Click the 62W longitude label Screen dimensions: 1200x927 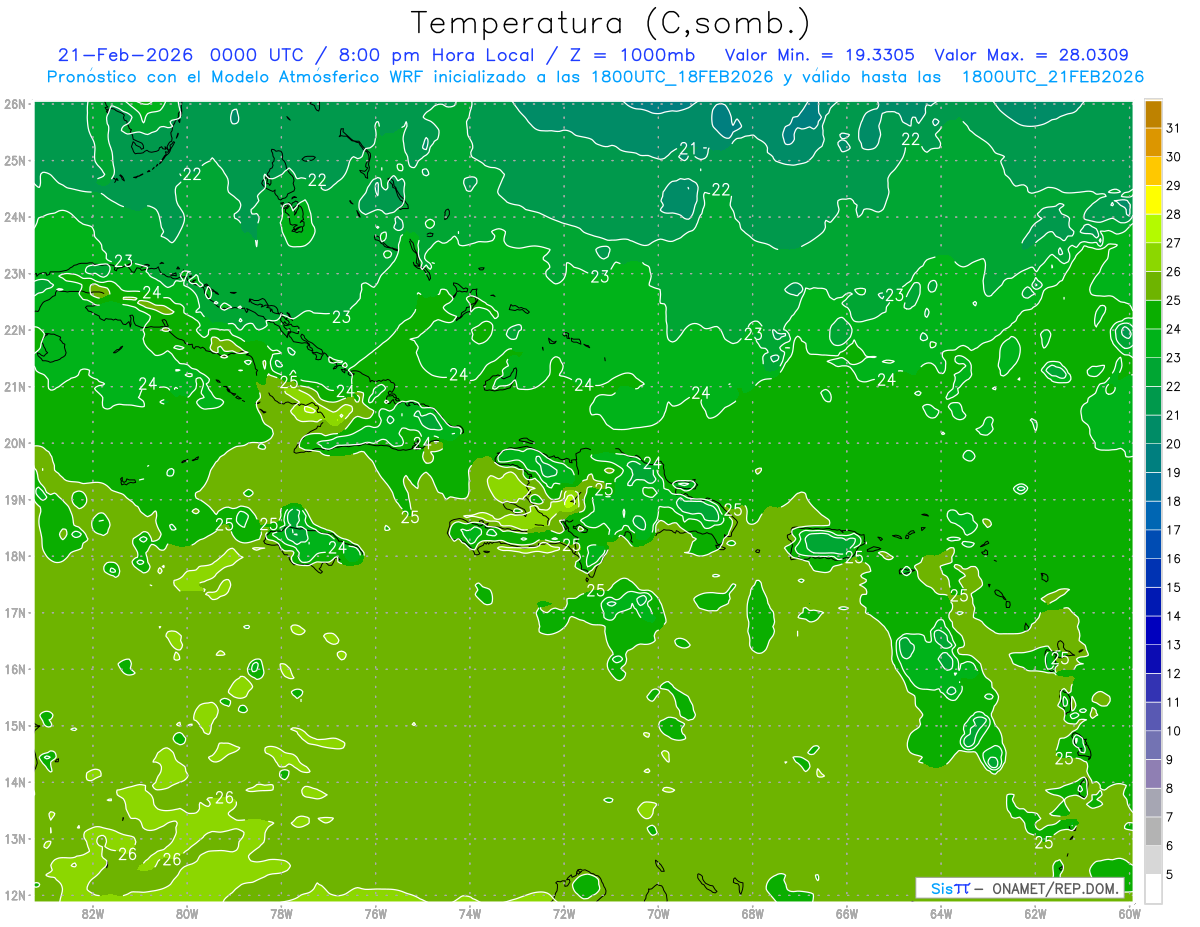point(1035,913)
